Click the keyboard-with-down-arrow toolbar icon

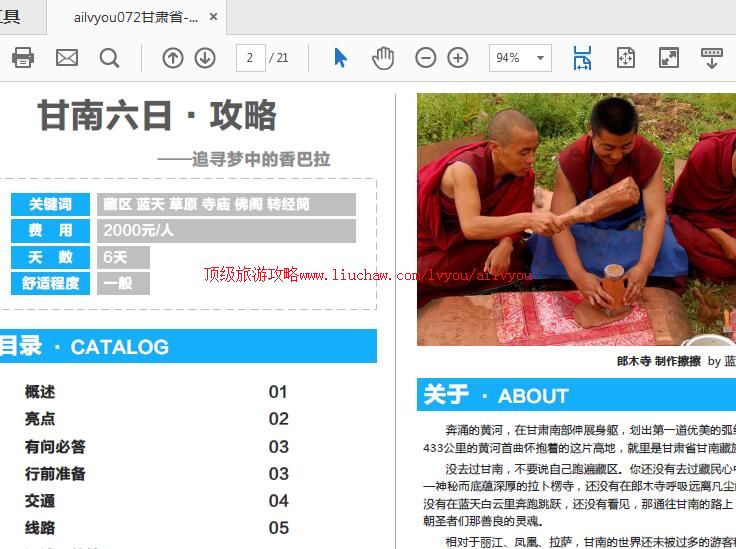(x=711, y=58)
